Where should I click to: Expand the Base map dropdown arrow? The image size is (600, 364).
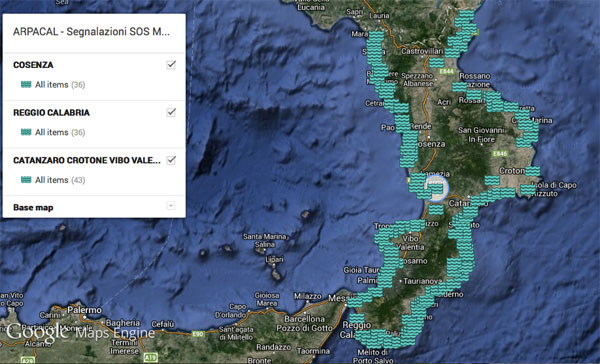pos(171,206)
